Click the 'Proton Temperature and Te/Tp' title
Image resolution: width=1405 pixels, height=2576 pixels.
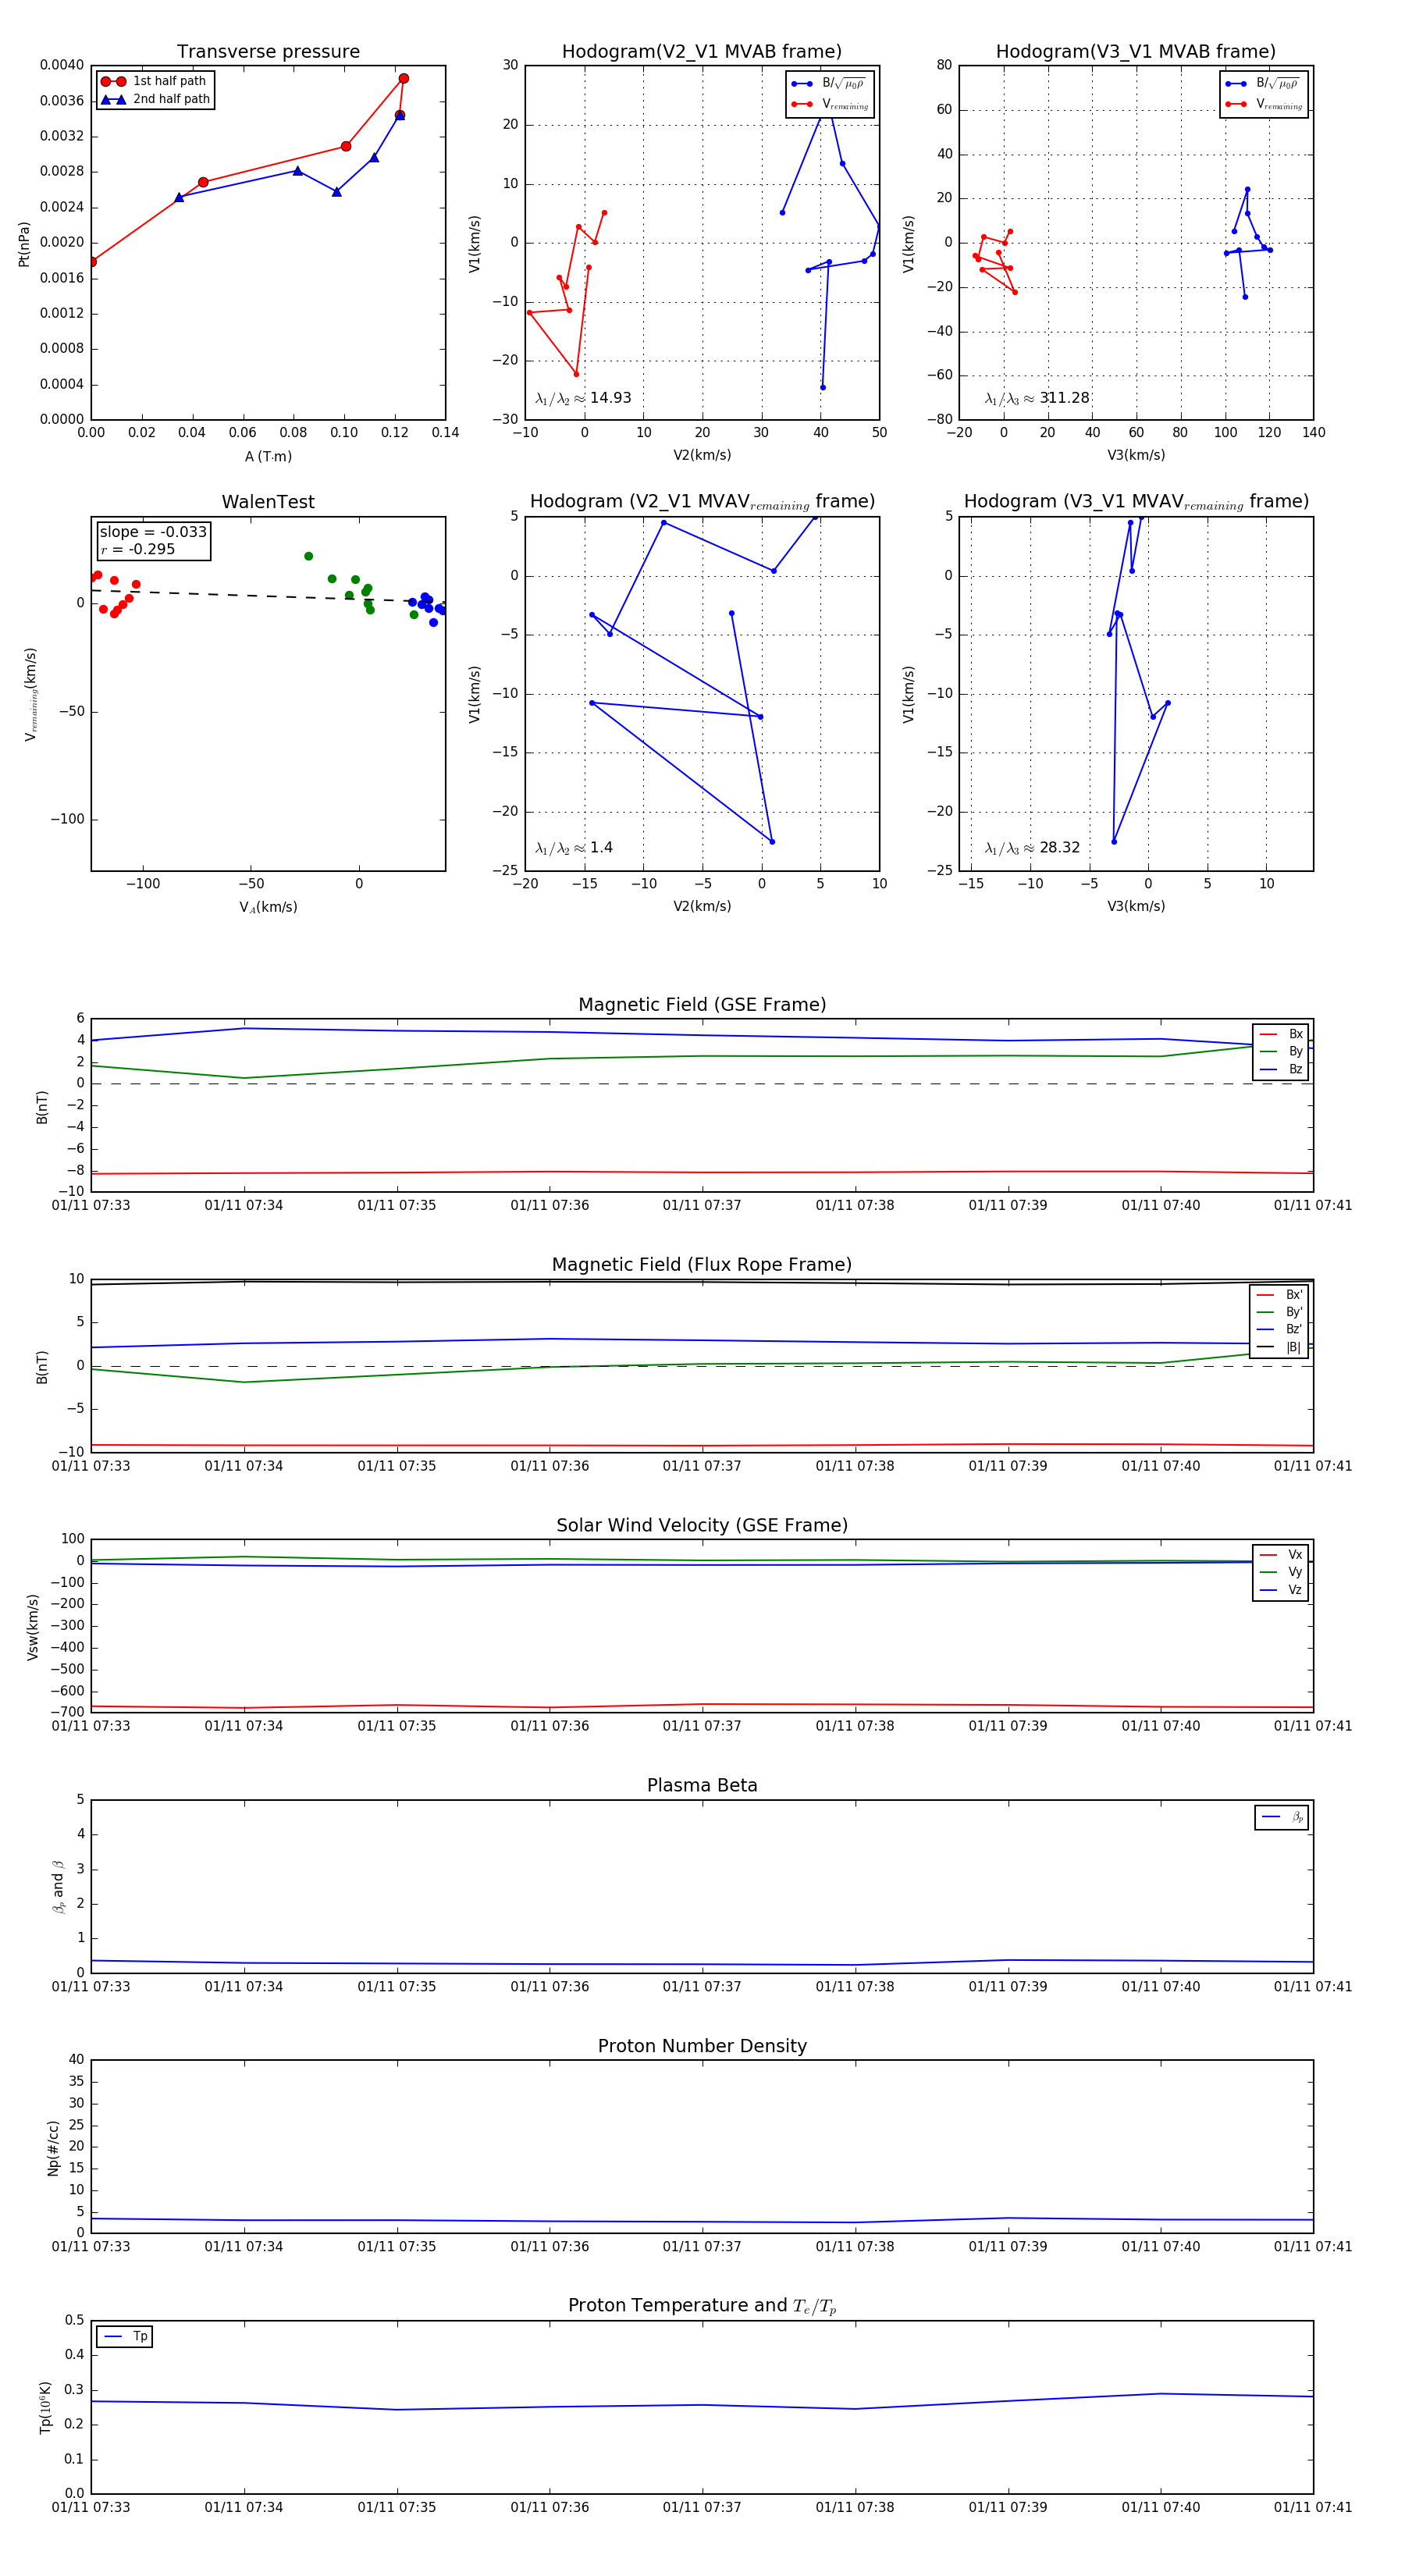pos(702,2306)
